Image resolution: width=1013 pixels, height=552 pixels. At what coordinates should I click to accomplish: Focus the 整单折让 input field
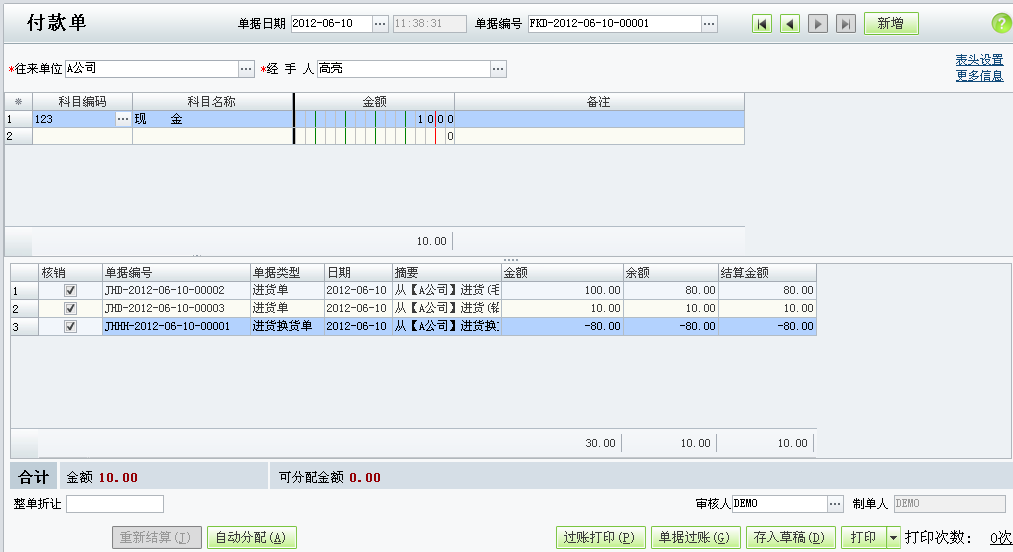click(115, 504)
